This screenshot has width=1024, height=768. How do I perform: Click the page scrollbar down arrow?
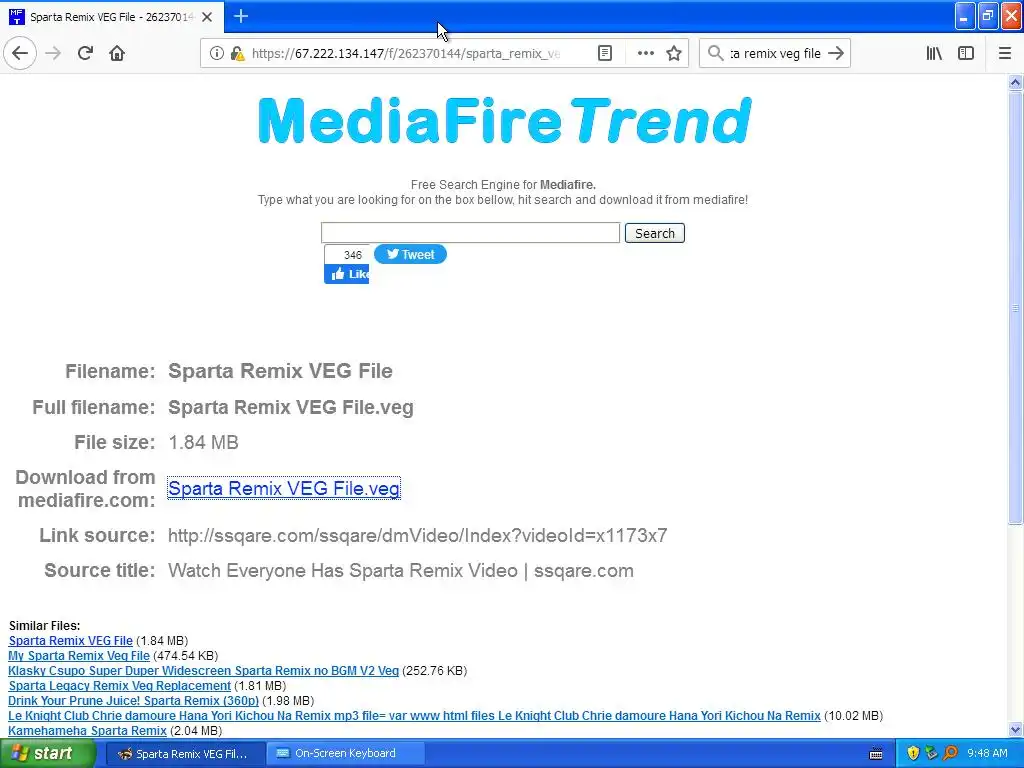[1015, 730]
